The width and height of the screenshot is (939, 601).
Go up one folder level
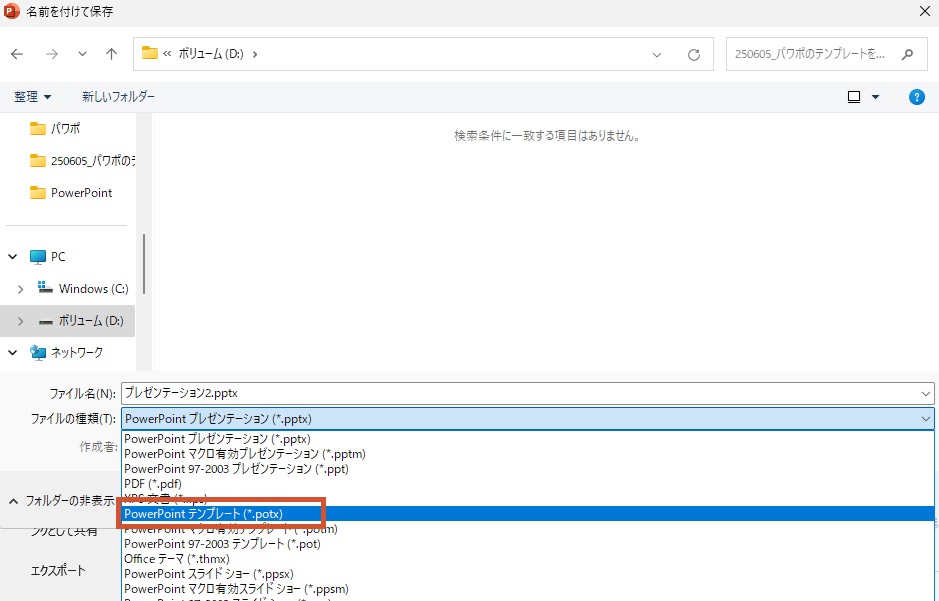coord(111,54)
